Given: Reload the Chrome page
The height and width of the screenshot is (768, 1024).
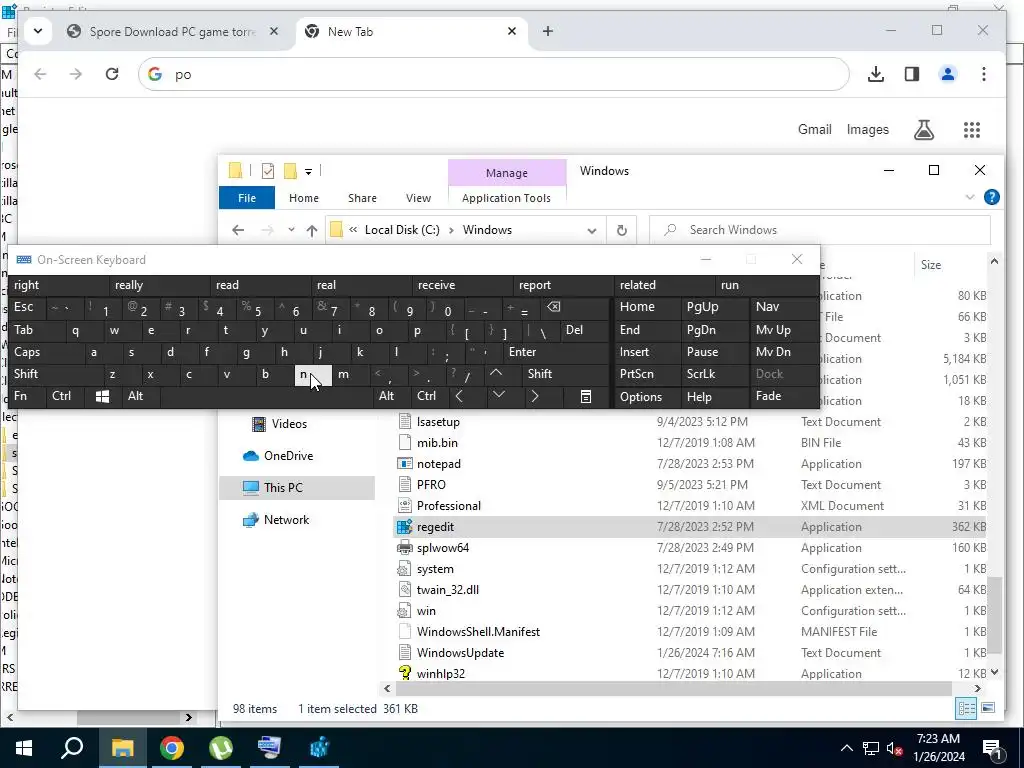Looking at the screenshot, I should pyautogui.click(x=112, y=74).
